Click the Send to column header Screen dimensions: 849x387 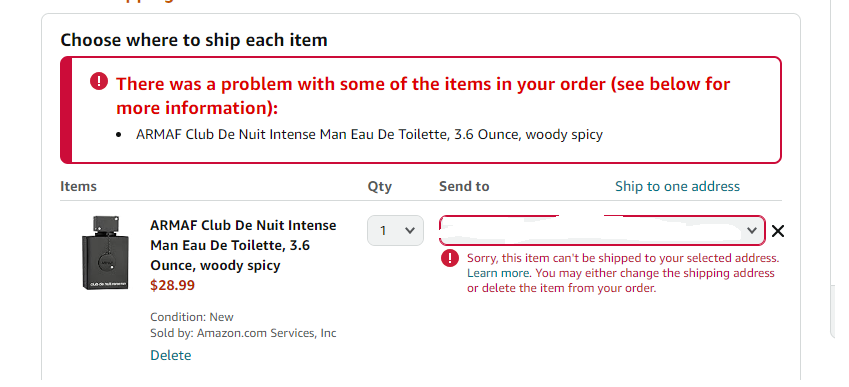[x=464, y=186]
